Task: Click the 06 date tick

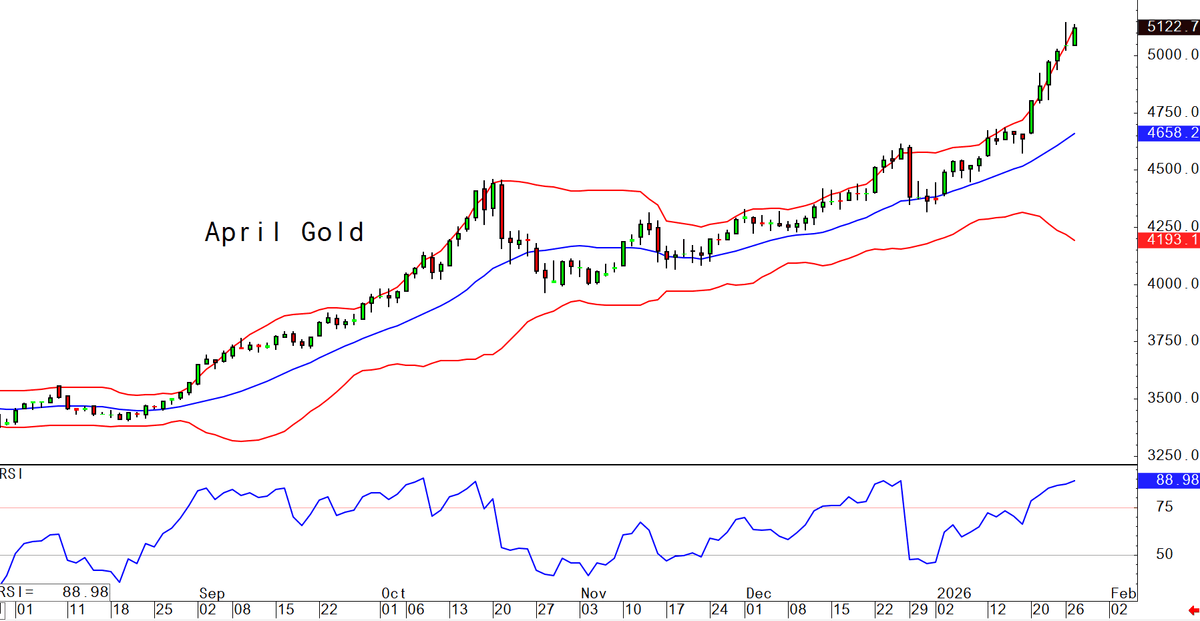Action: point(418,608)
